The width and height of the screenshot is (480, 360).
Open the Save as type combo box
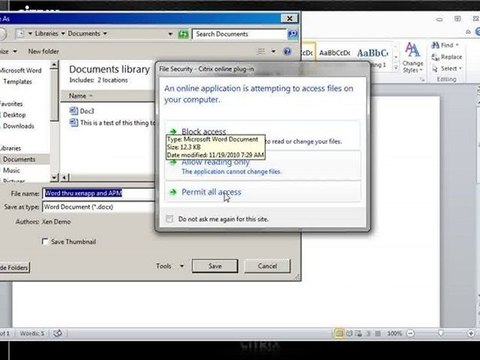tap(99, 207)
